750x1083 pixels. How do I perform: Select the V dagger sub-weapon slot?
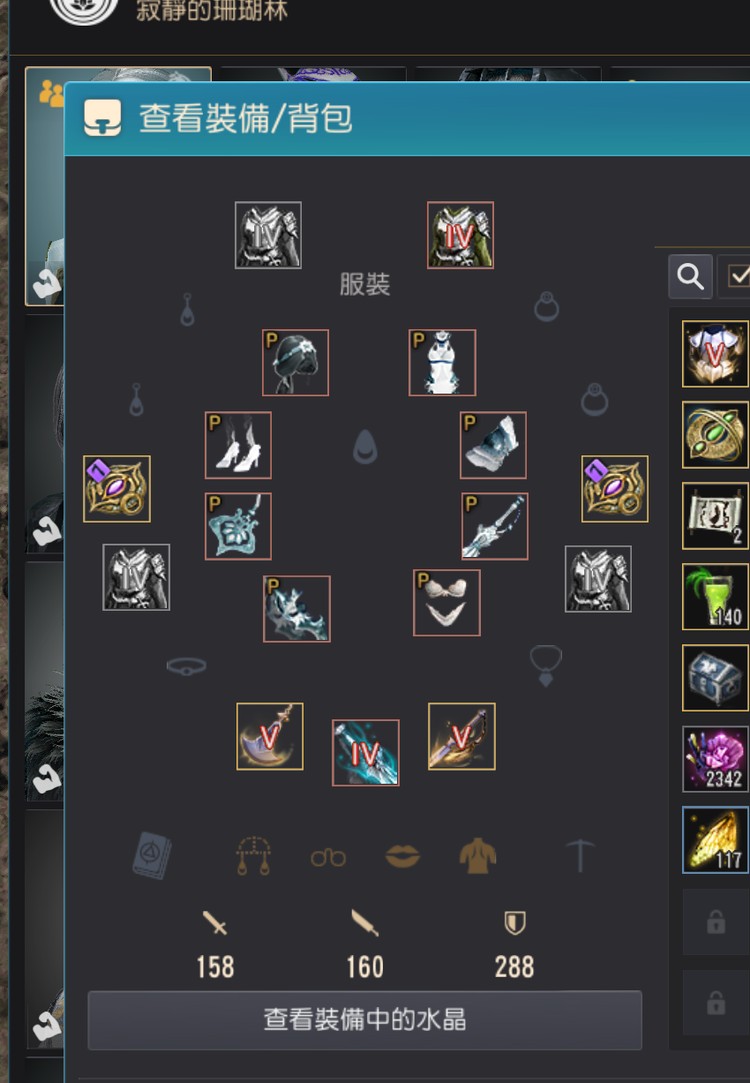coord(462,736)
